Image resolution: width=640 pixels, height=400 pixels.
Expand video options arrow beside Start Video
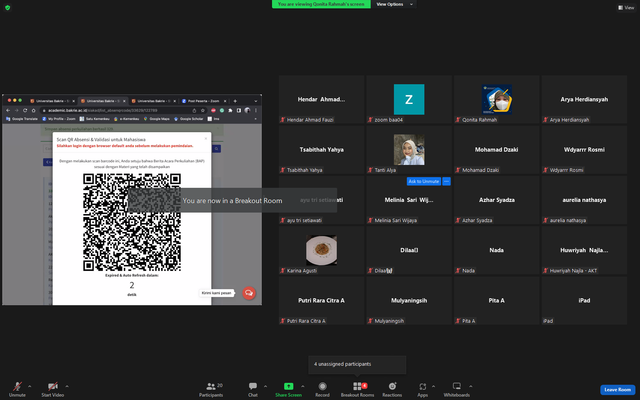coord(67,386)
